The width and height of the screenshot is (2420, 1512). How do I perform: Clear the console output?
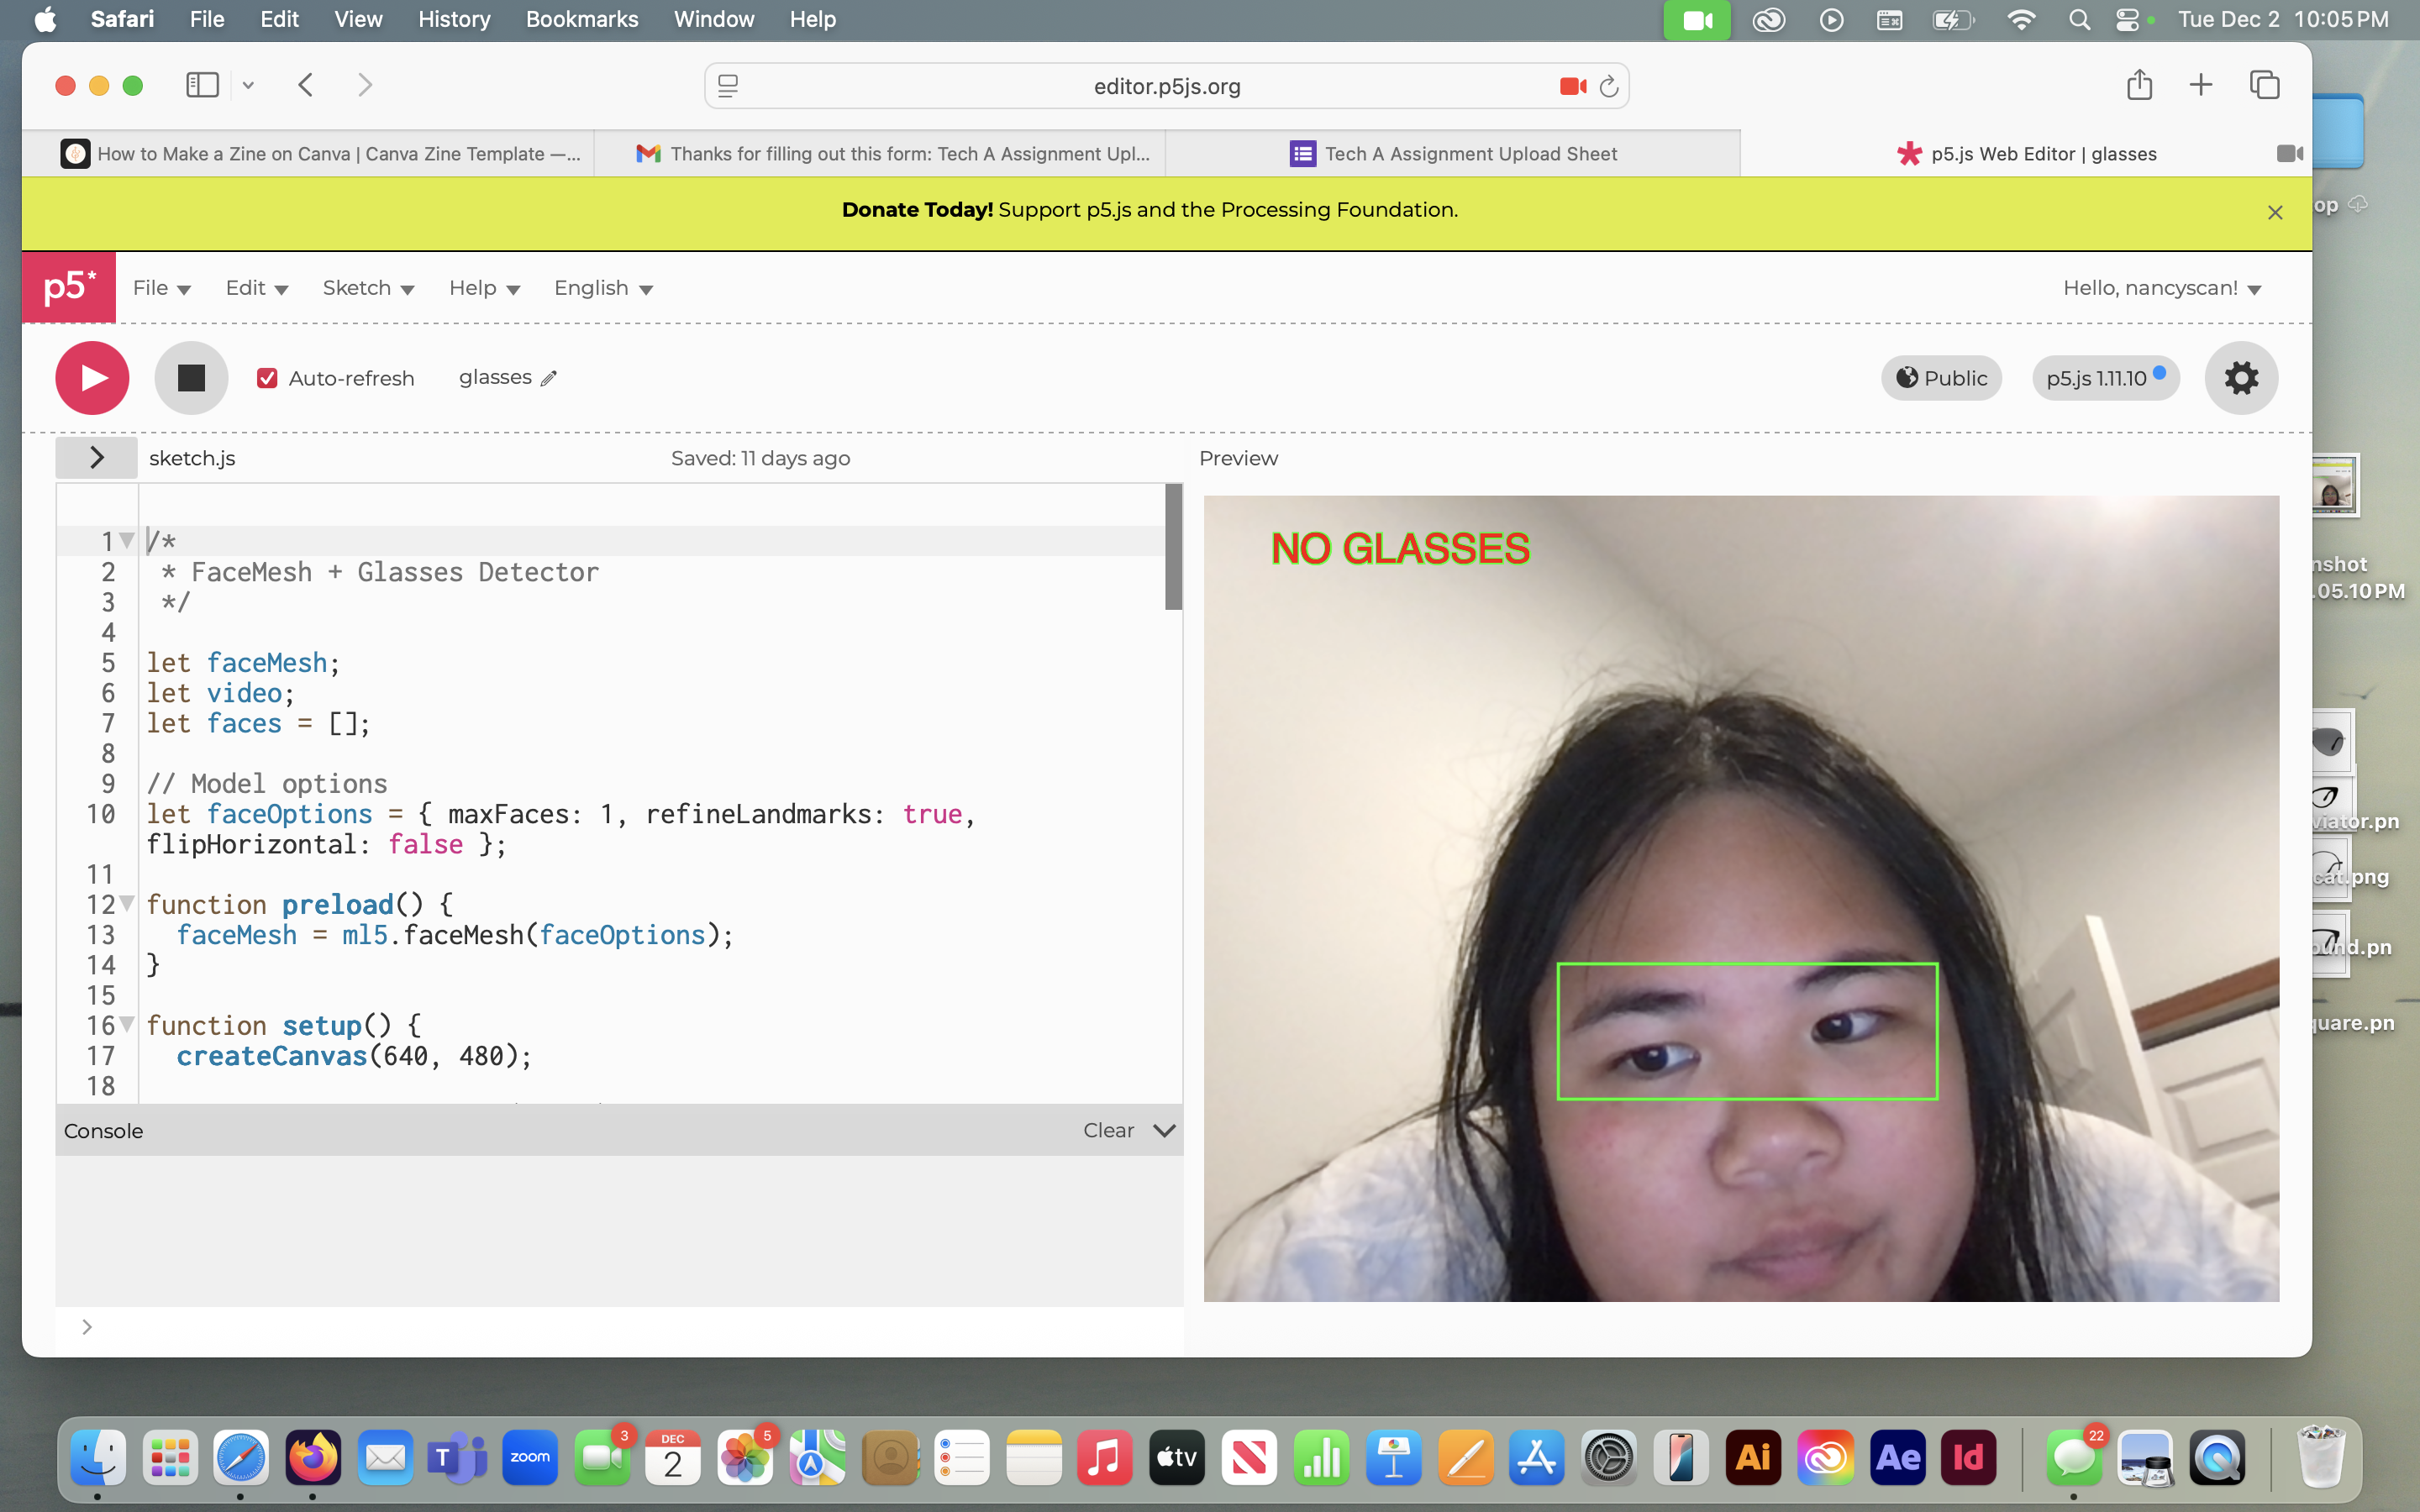(1107, 1130)
